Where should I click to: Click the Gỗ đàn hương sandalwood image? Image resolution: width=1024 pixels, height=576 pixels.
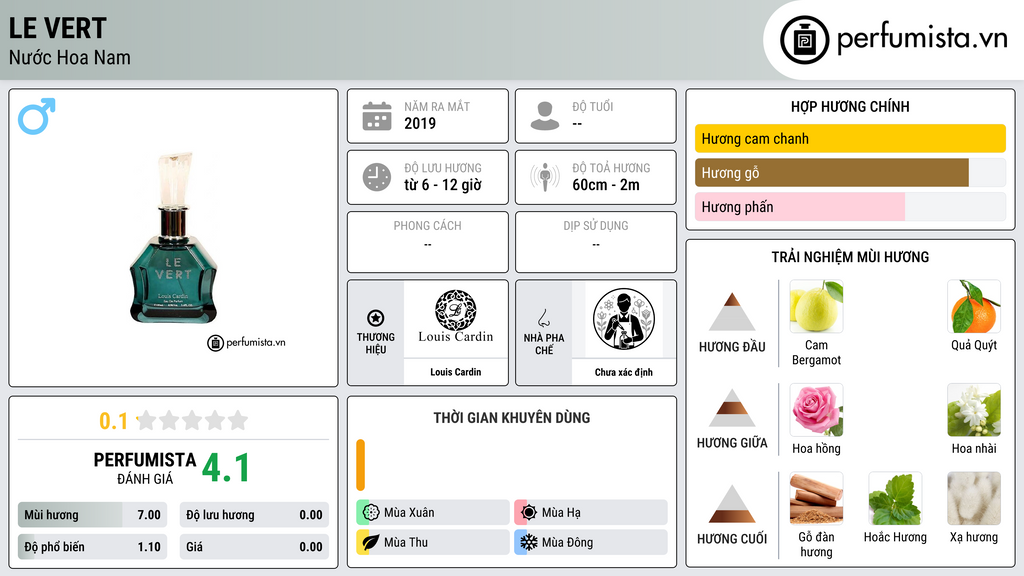(816, 499)
